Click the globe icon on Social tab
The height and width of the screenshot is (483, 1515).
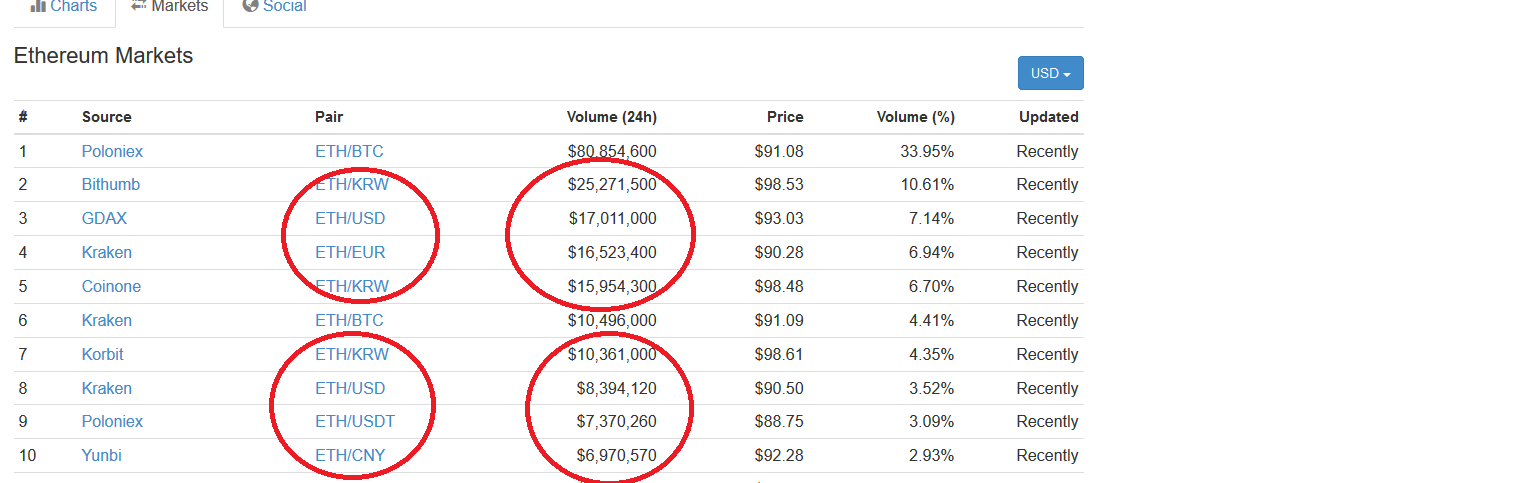coord(250,6)
